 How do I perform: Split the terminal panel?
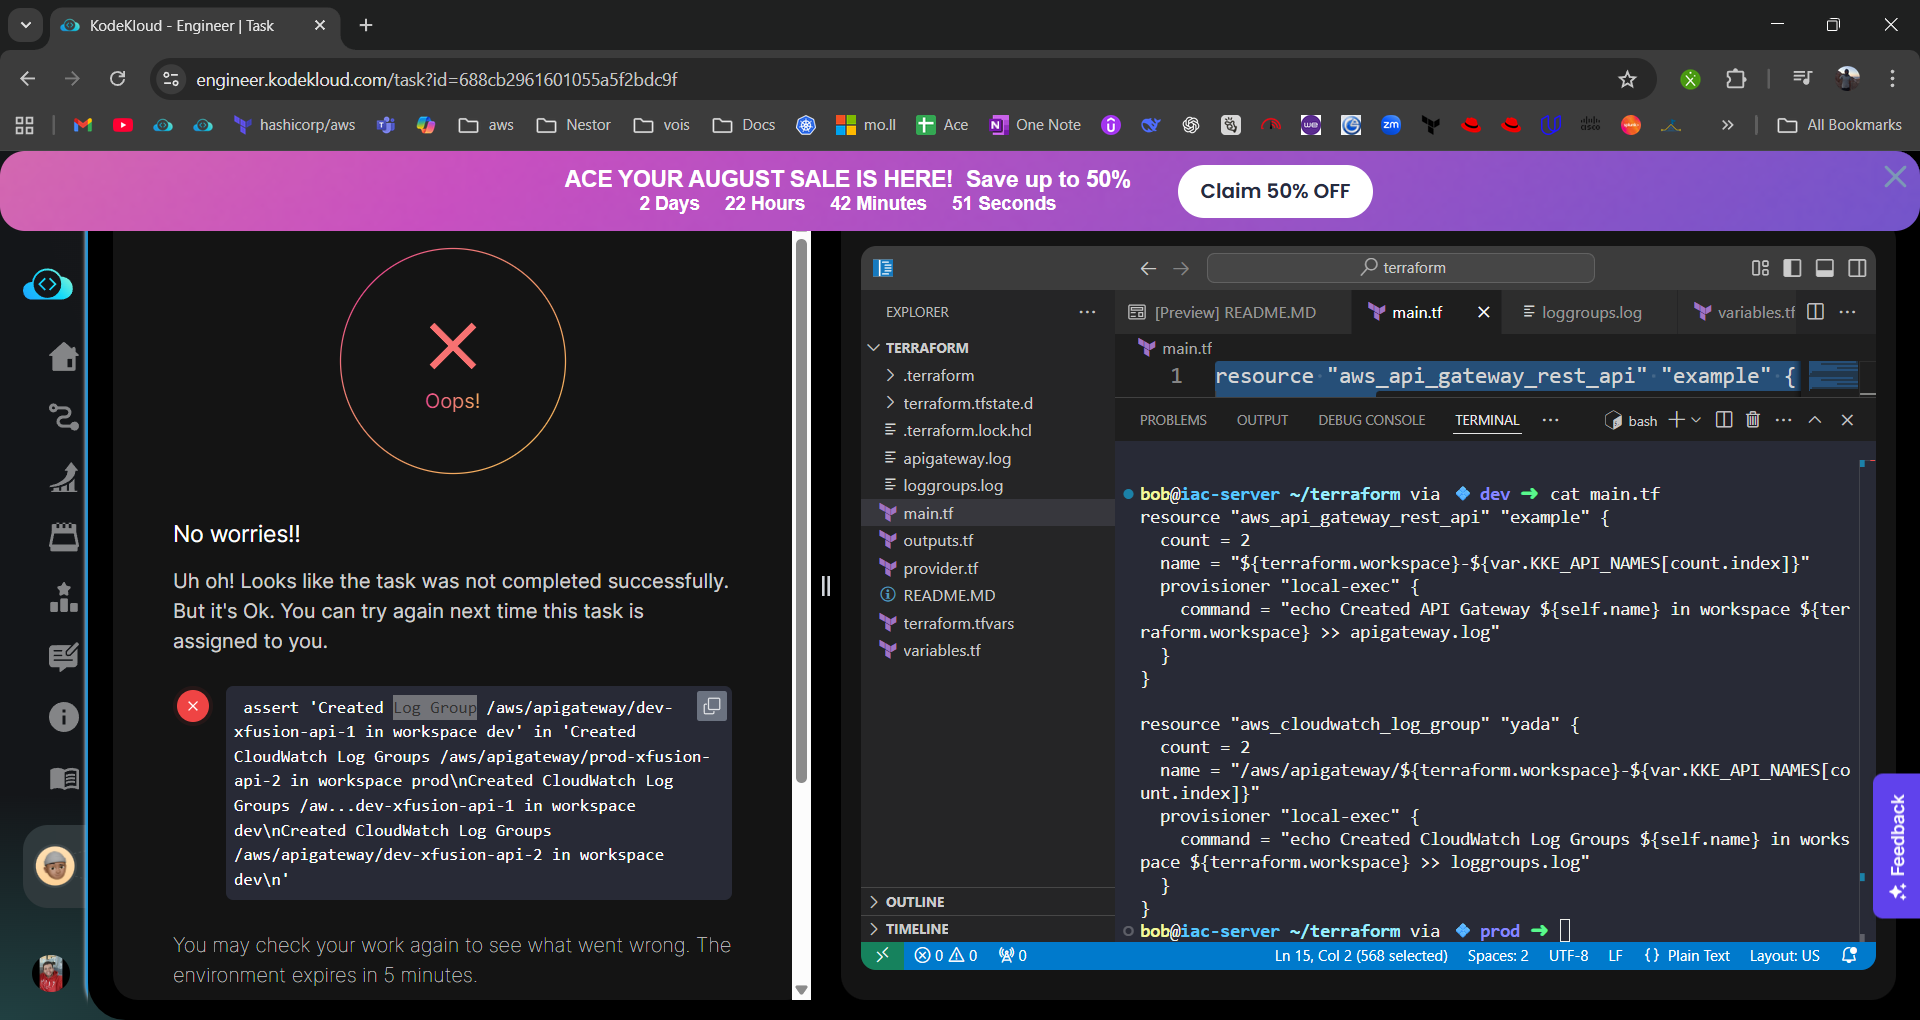1723,420
